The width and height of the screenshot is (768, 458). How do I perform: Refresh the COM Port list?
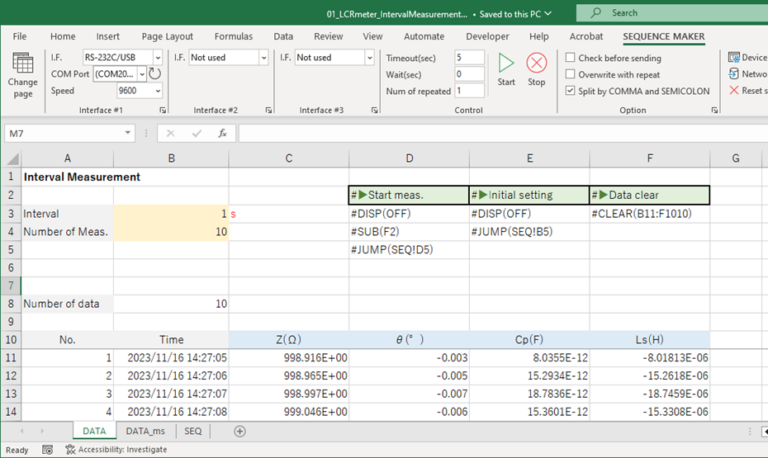155,74
